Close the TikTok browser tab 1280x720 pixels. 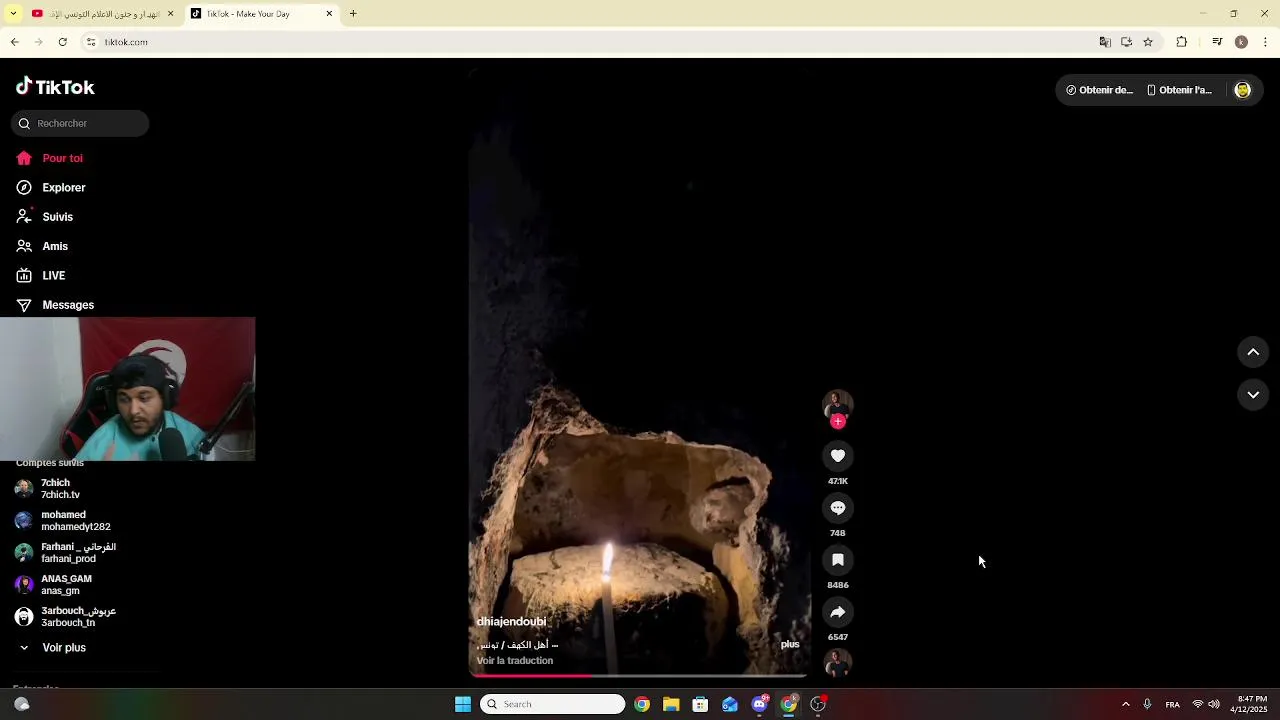329,14
